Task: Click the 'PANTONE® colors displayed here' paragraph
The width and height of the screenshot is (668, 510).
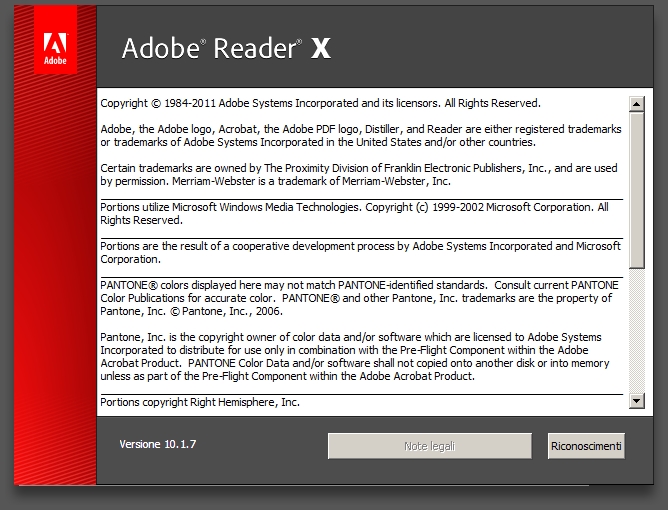Action: click(359, 298)
